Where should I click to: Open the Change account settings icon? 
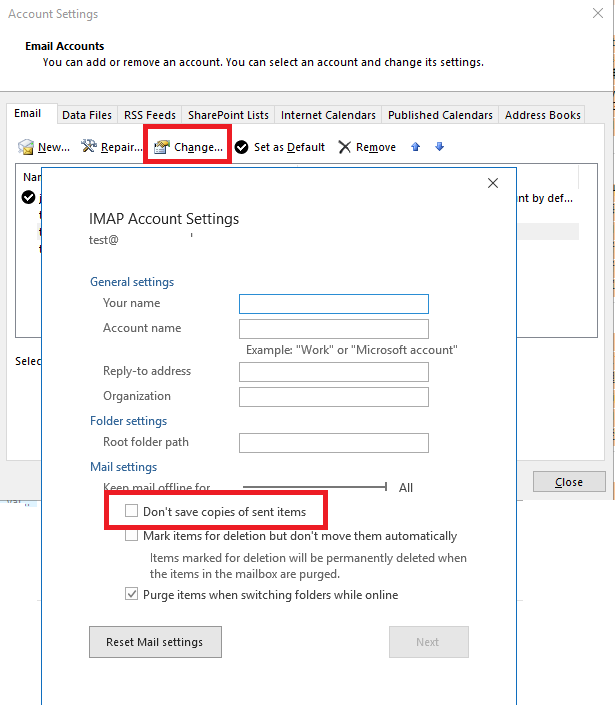(x=161, y=147)
